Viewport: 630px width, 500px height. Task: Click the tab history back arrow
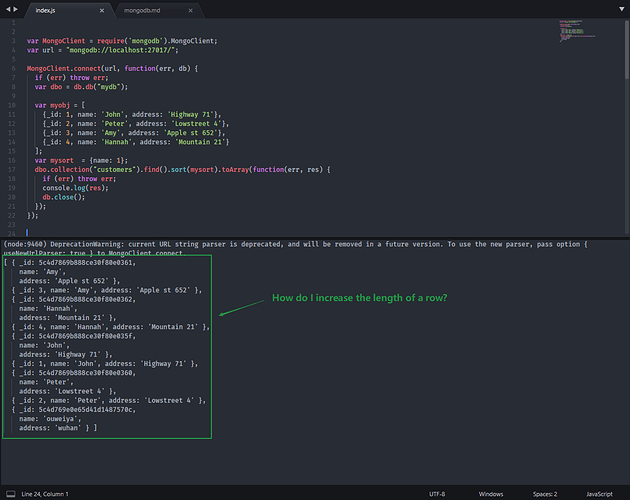[6, 9]
